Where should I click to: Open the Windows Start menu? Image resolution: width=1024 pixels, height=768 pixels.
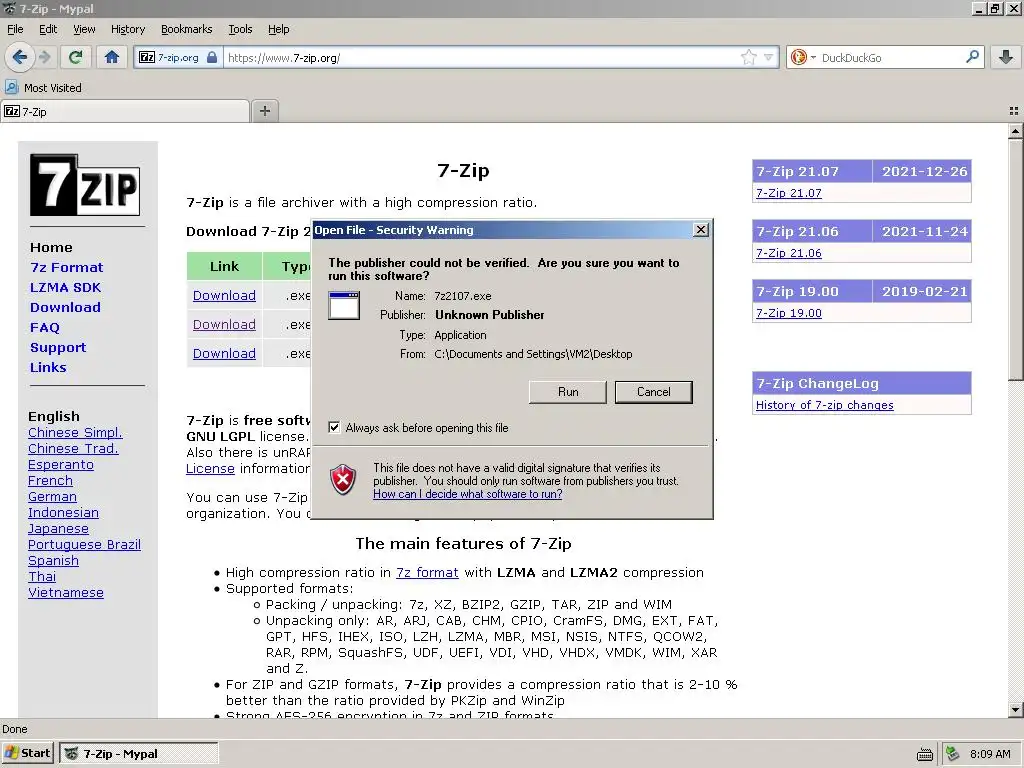click(27, 753)
